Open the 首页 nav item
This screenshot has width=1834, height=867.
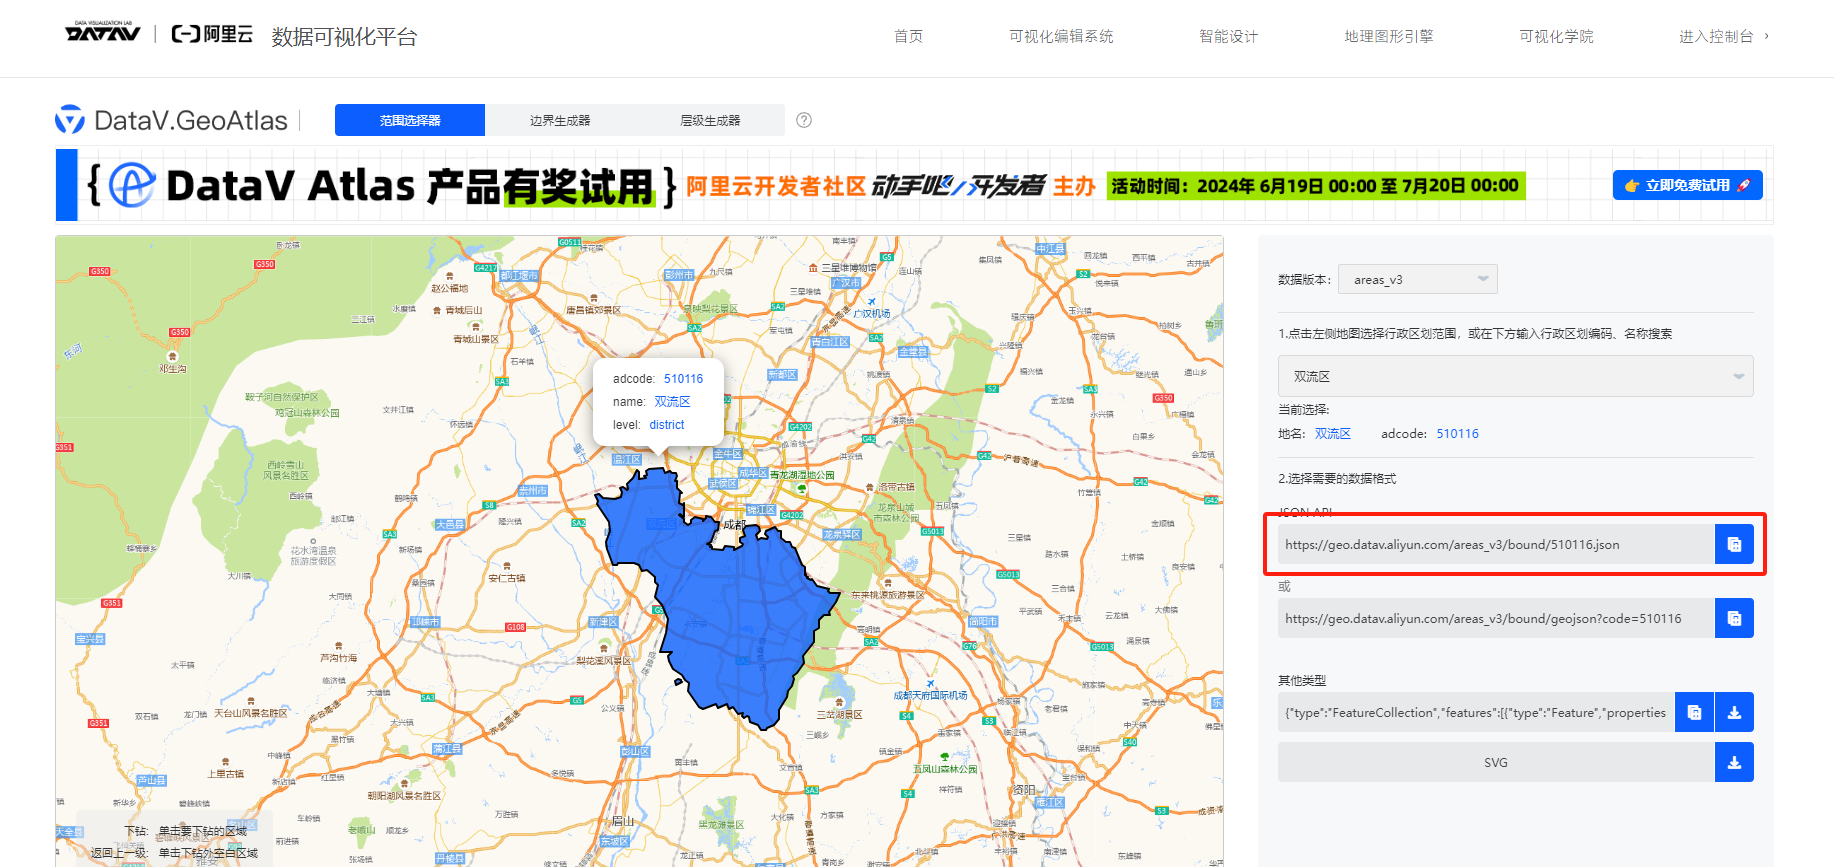click(x=908, y=36)
